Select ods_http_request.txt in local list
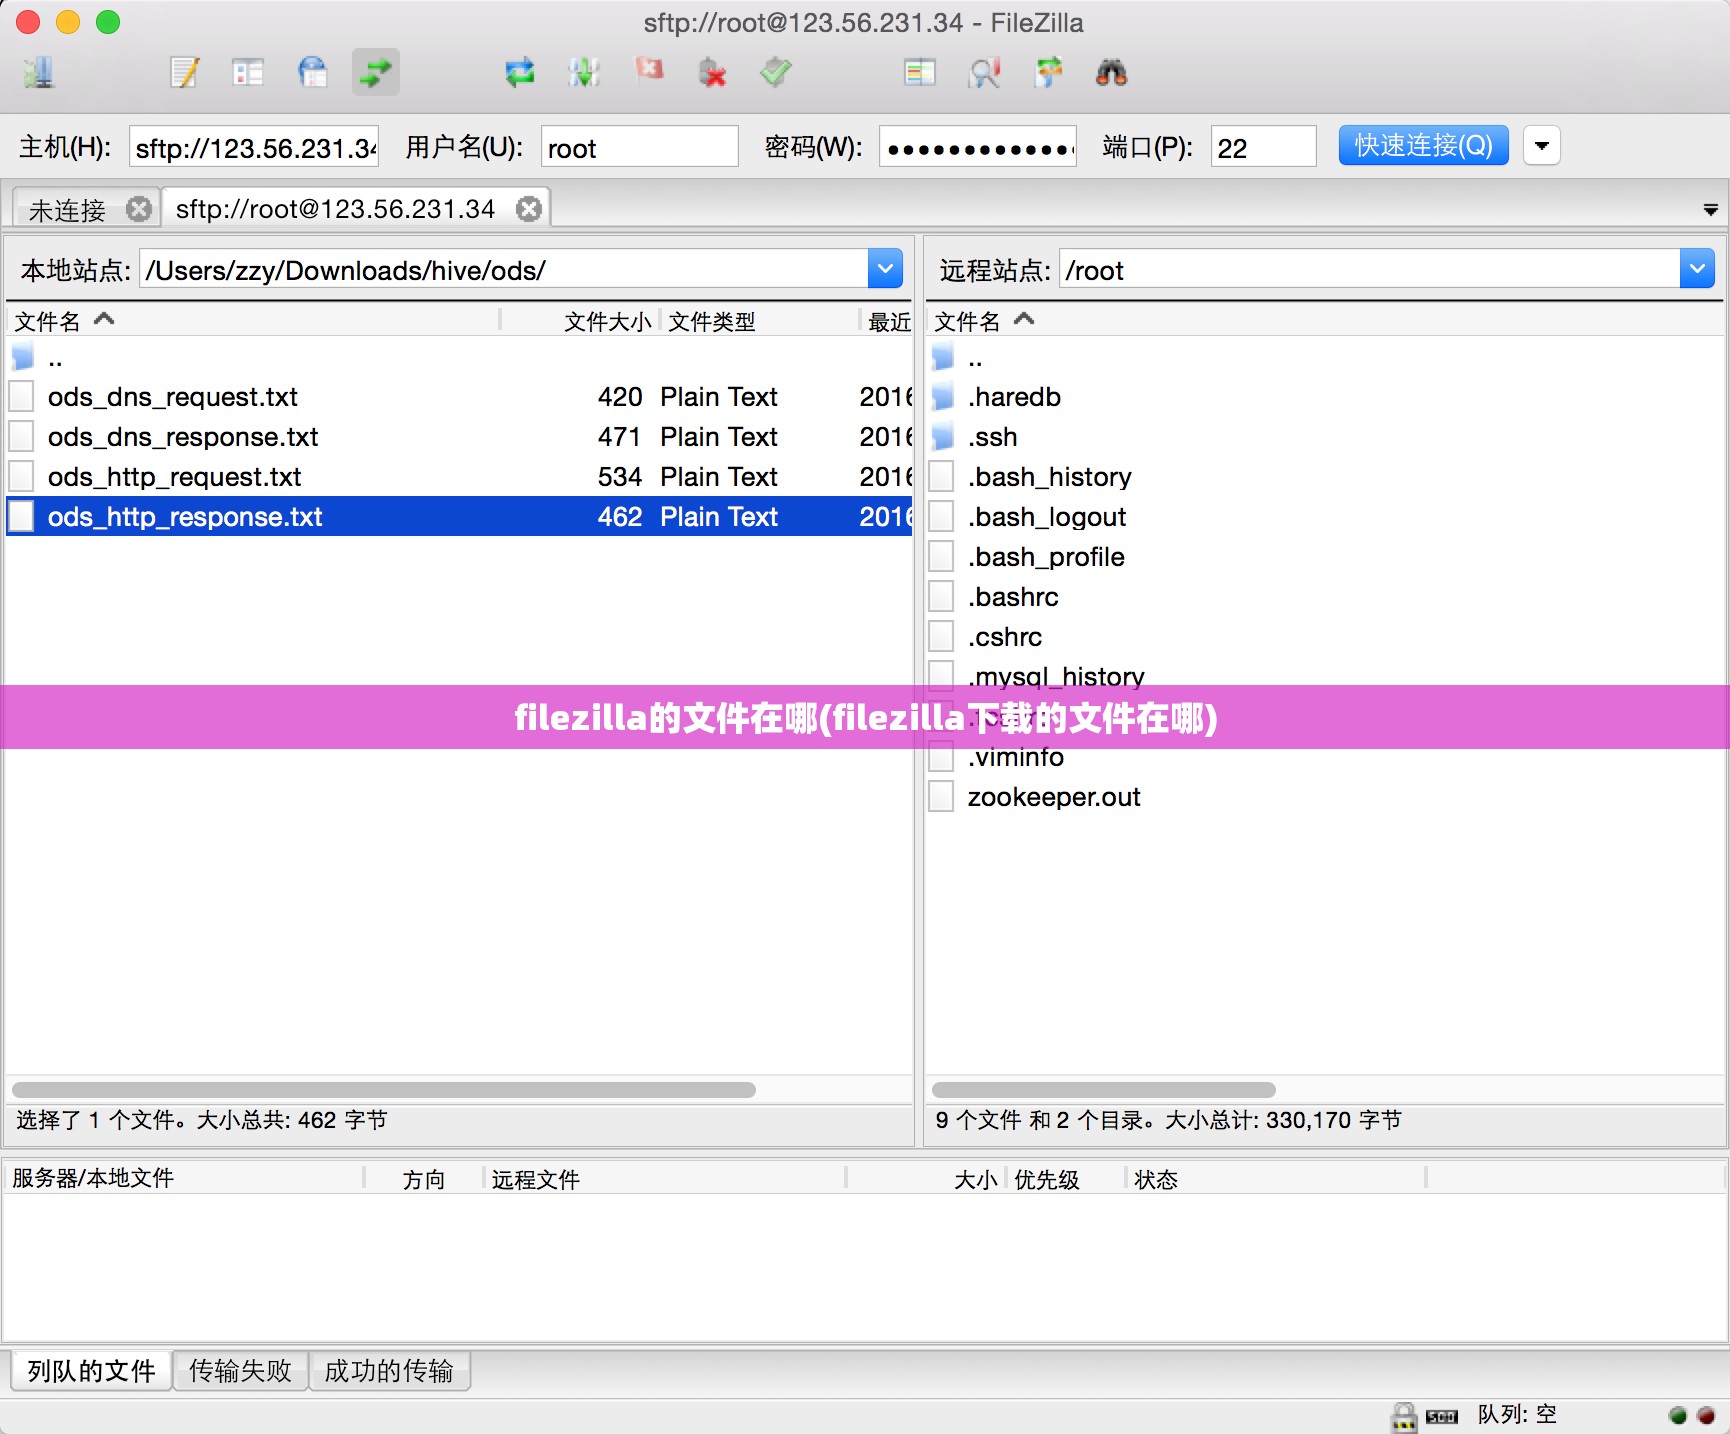Screen dimensions: 1730x1434 pos(460,477)
